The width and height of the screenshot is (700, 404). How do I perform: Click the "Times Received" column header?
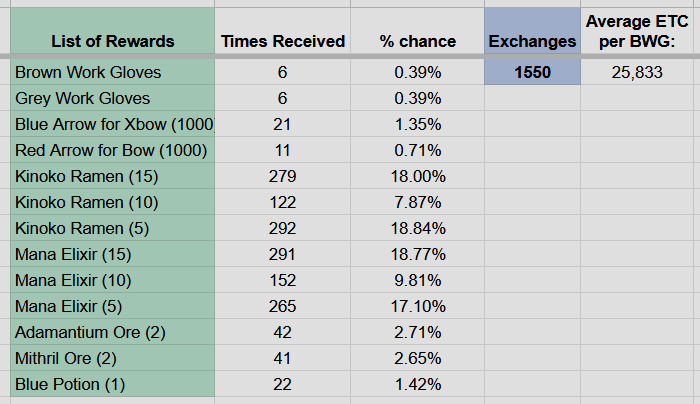coord(283,41)
